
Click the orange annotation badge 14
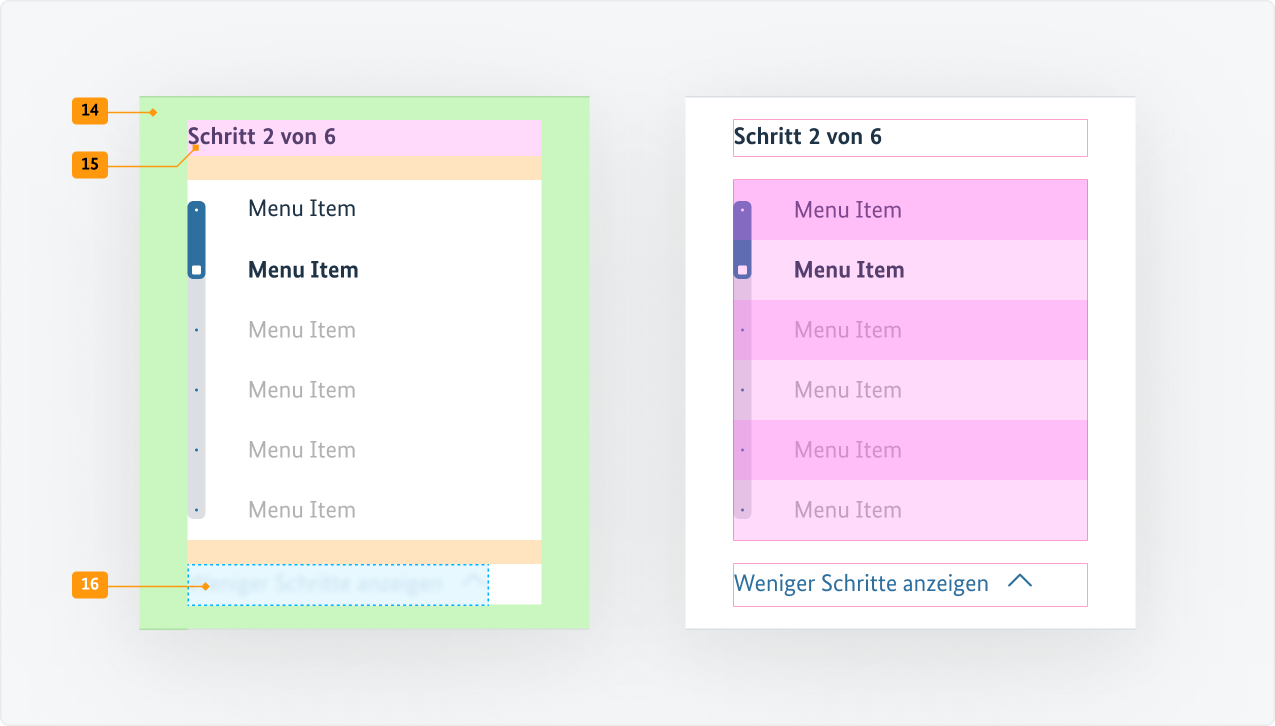pos(90,111)
